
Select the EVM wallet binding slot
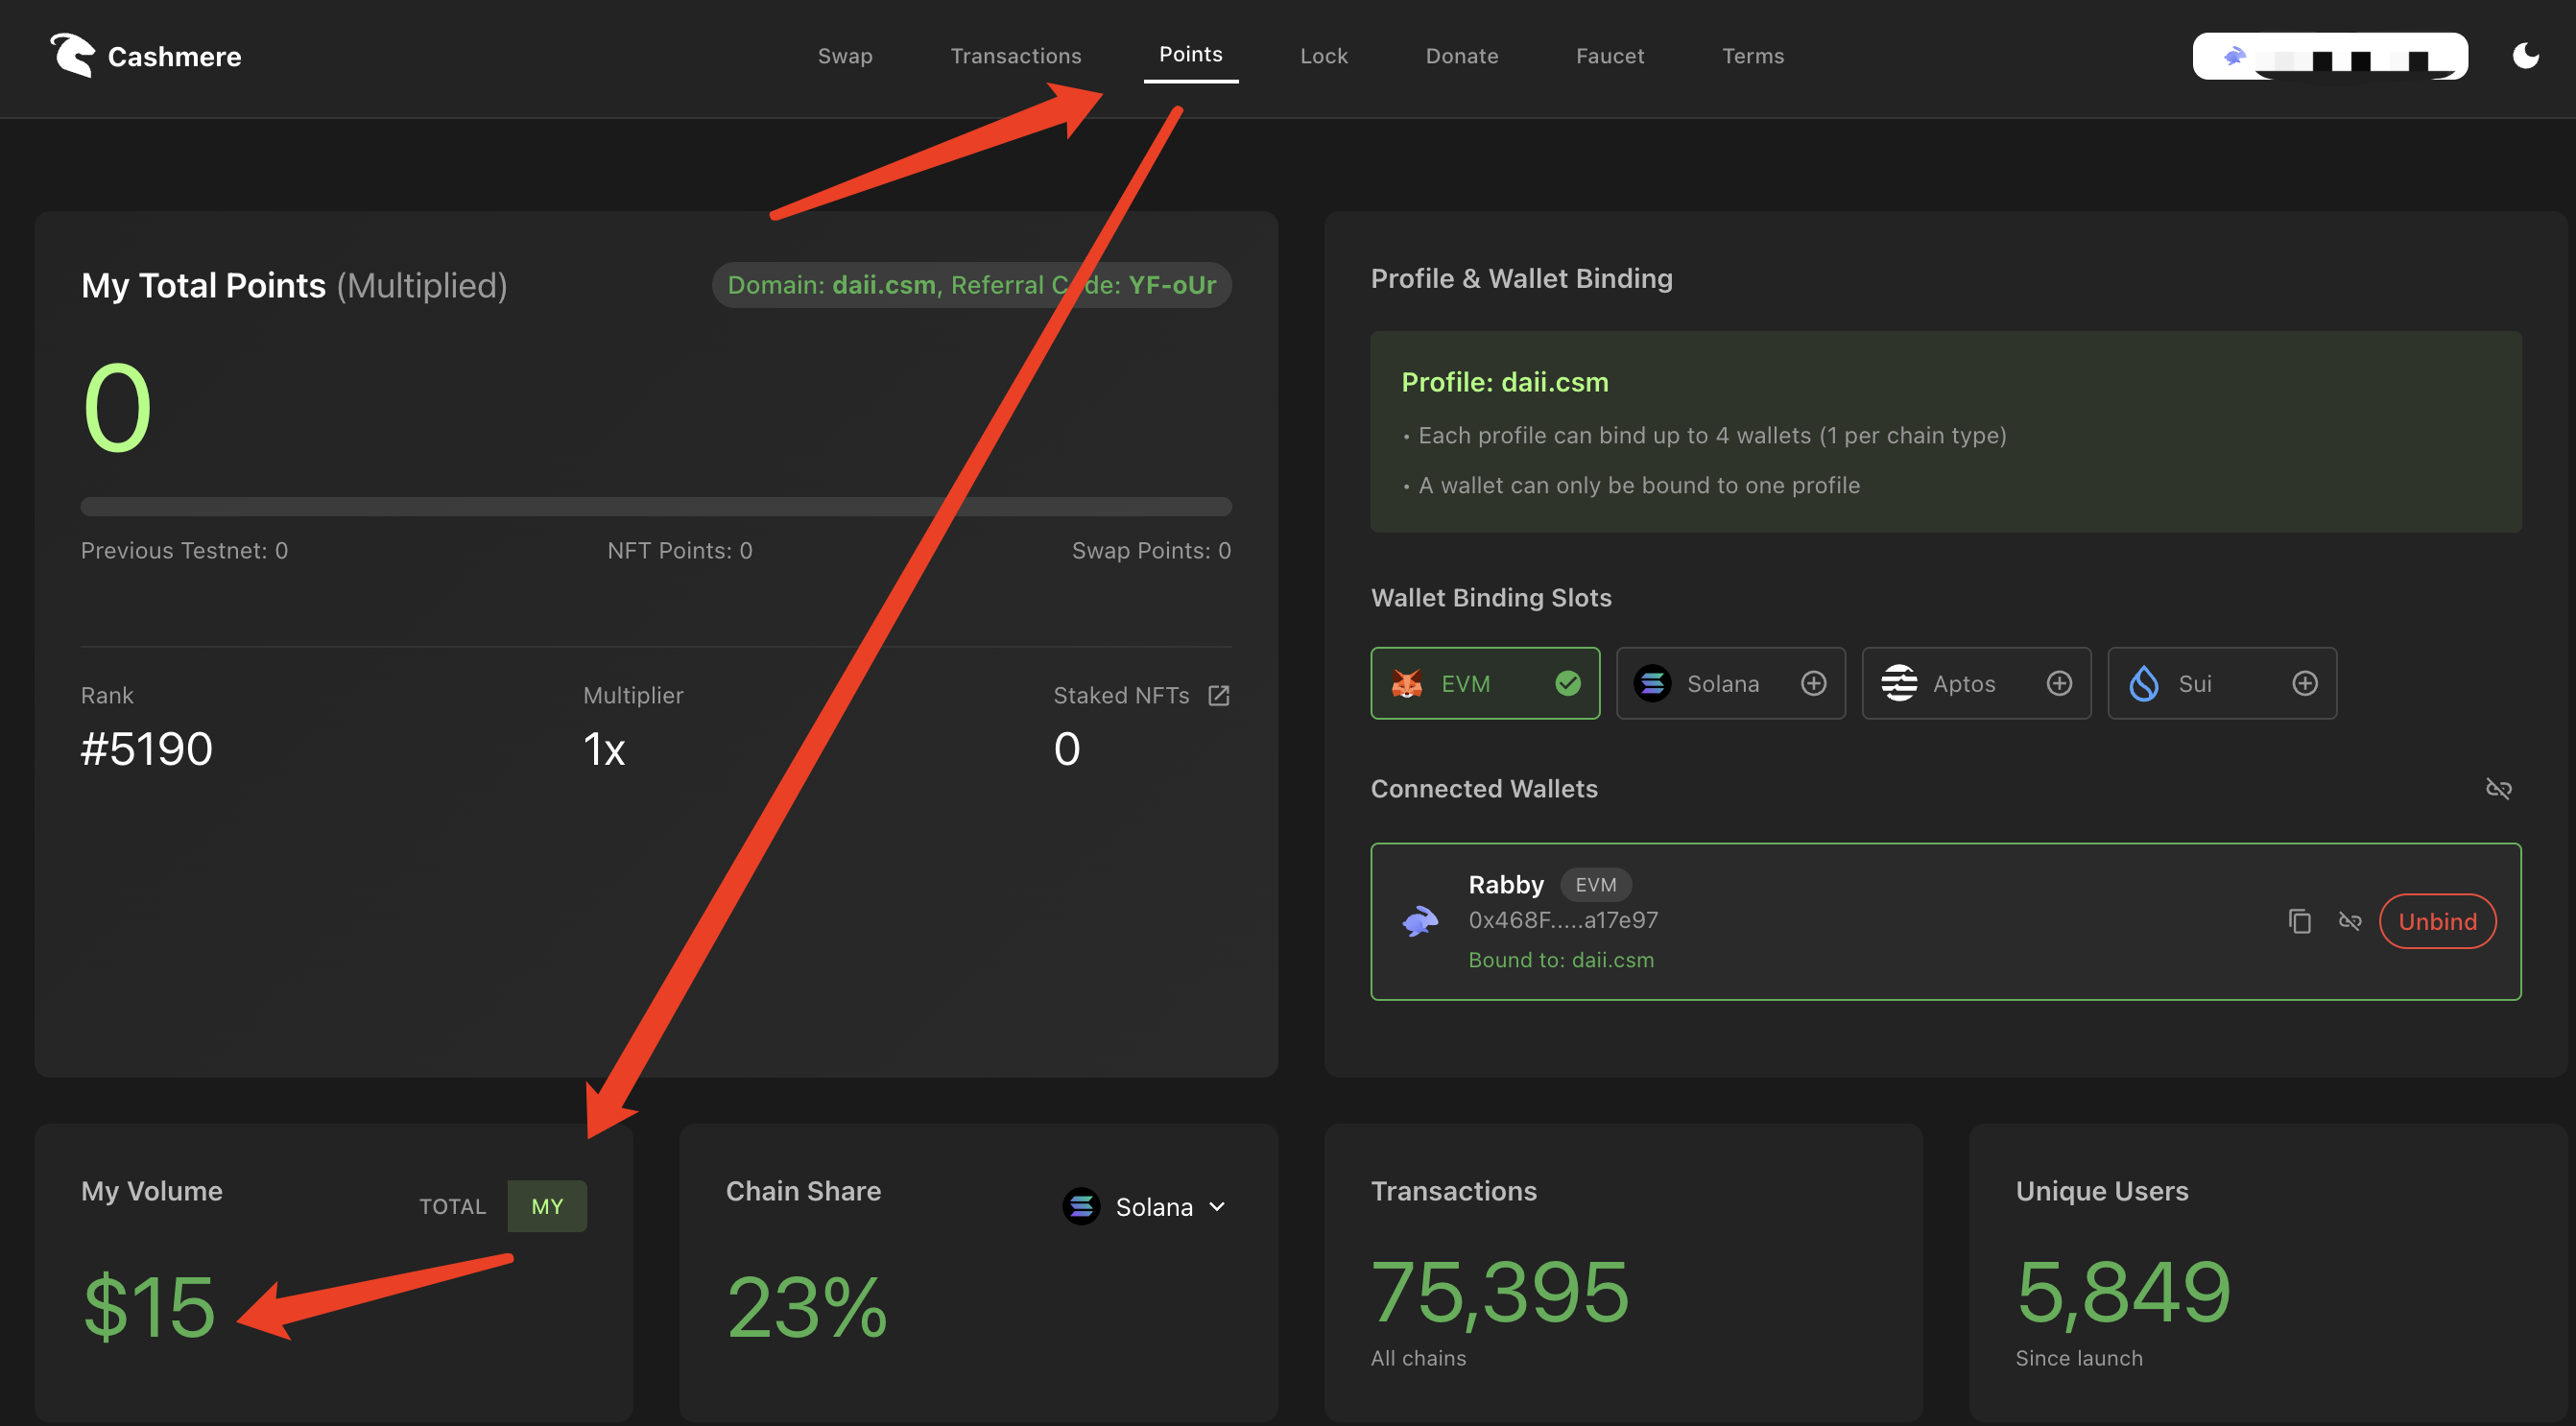point(1485,683)
